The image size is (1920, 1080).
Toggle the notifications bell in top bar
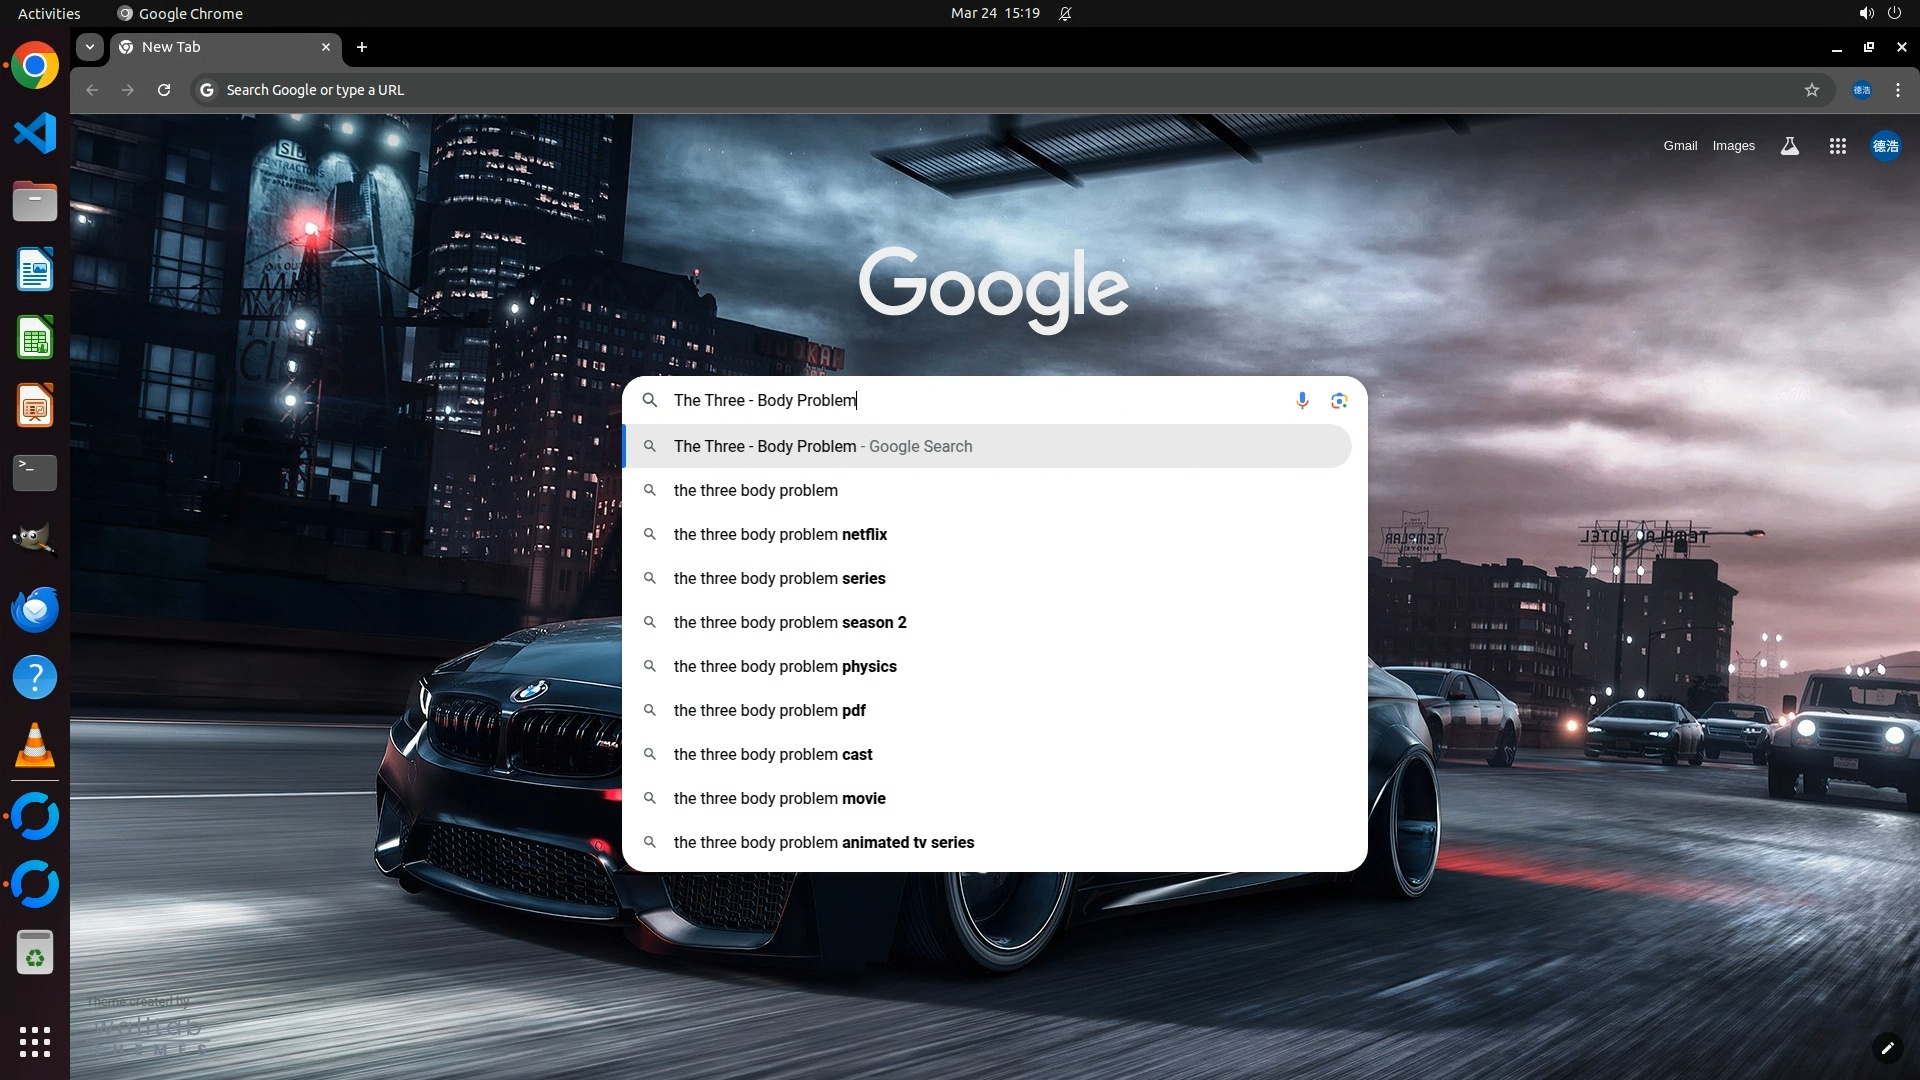tap(1065, 14)
